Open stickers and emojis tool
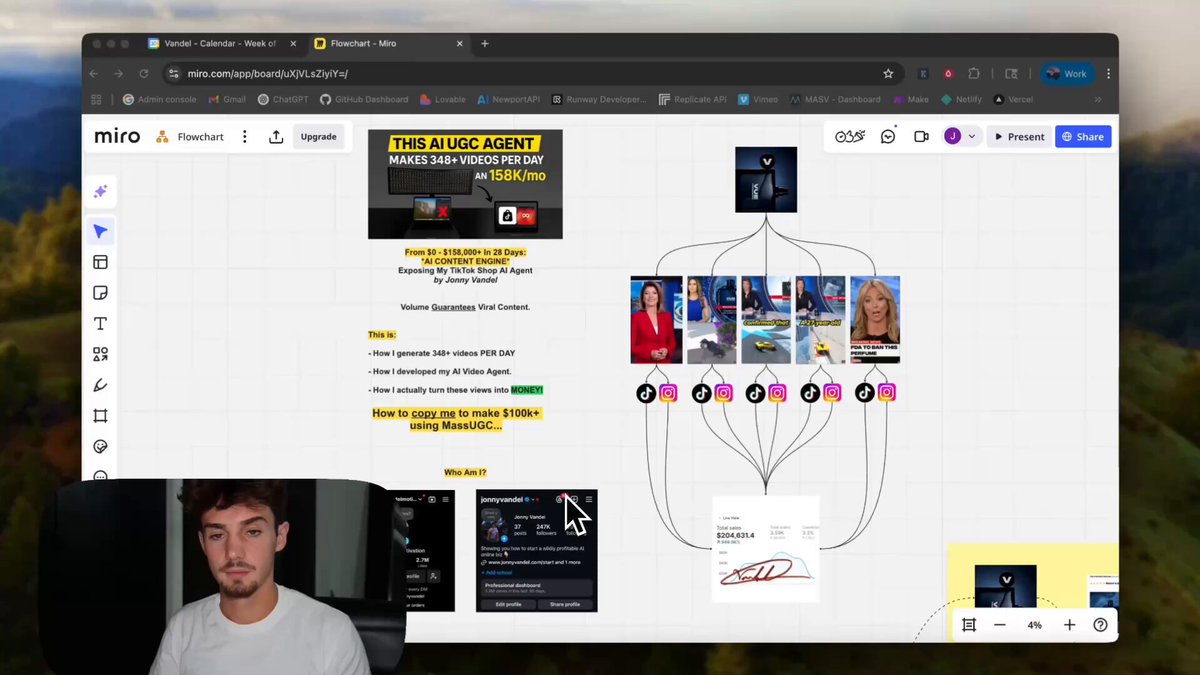 (100, 446)
